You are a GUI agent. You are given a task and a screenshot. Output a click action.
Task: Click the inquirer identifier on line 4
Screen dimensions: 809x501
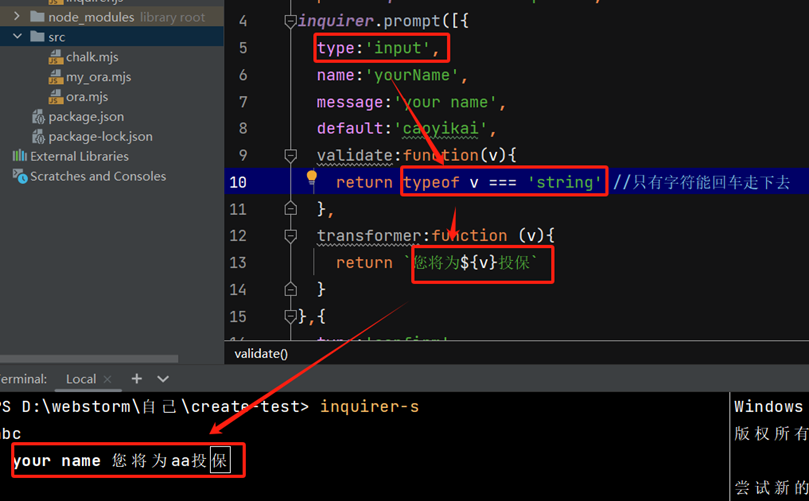(336, 21)
